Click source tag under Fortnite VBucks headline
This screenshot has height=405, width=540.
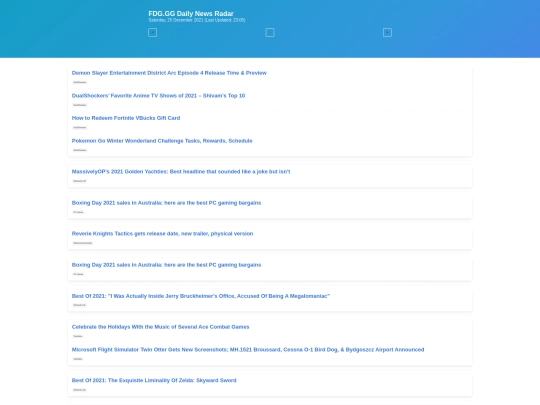[x=80, y=127]
